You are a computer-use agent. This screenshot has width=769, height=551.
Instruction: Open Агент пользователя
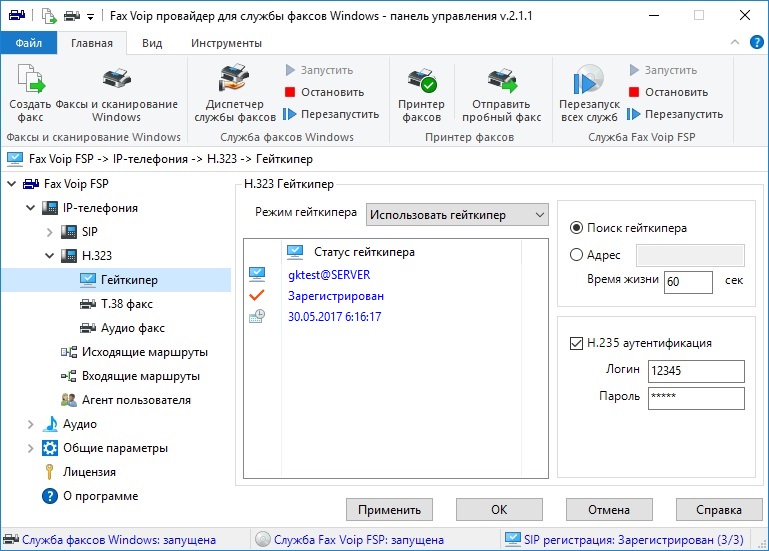click(x=136, y=400)
